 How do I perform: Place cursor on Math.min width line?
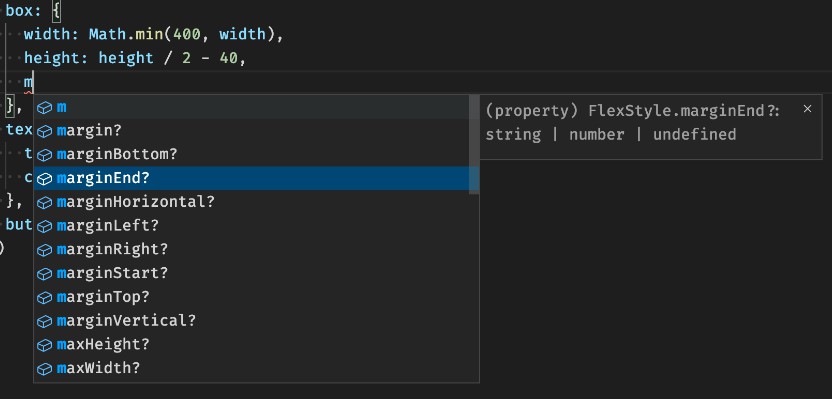point(154,34)
